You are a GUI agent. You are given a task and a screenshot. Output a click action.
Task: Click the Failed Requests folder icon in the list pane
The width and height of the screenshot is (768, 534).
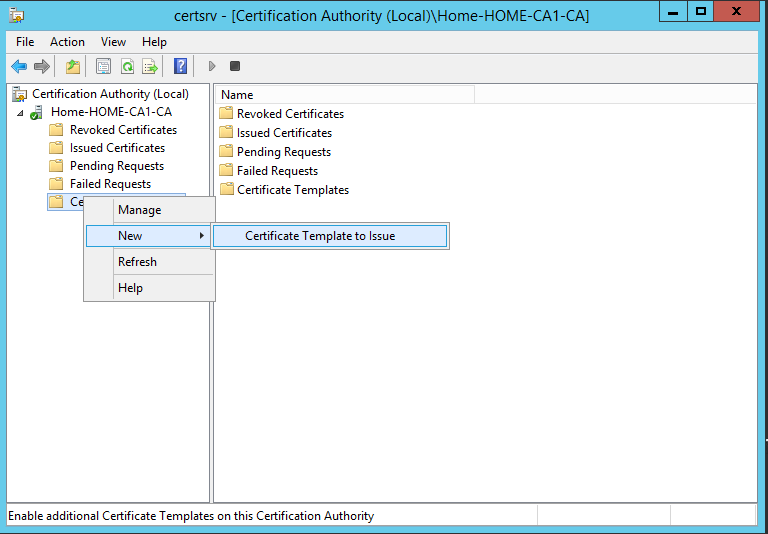(x=226, y=171)
